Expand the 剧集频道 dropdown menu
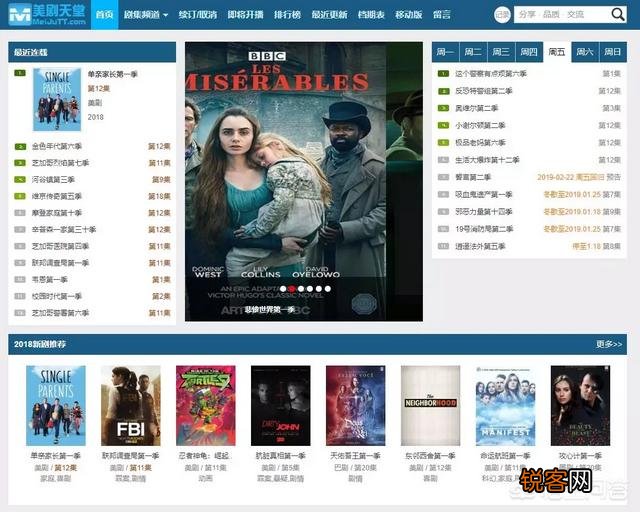The height and width of the screenshot is (512, 640). coord(146,15)
